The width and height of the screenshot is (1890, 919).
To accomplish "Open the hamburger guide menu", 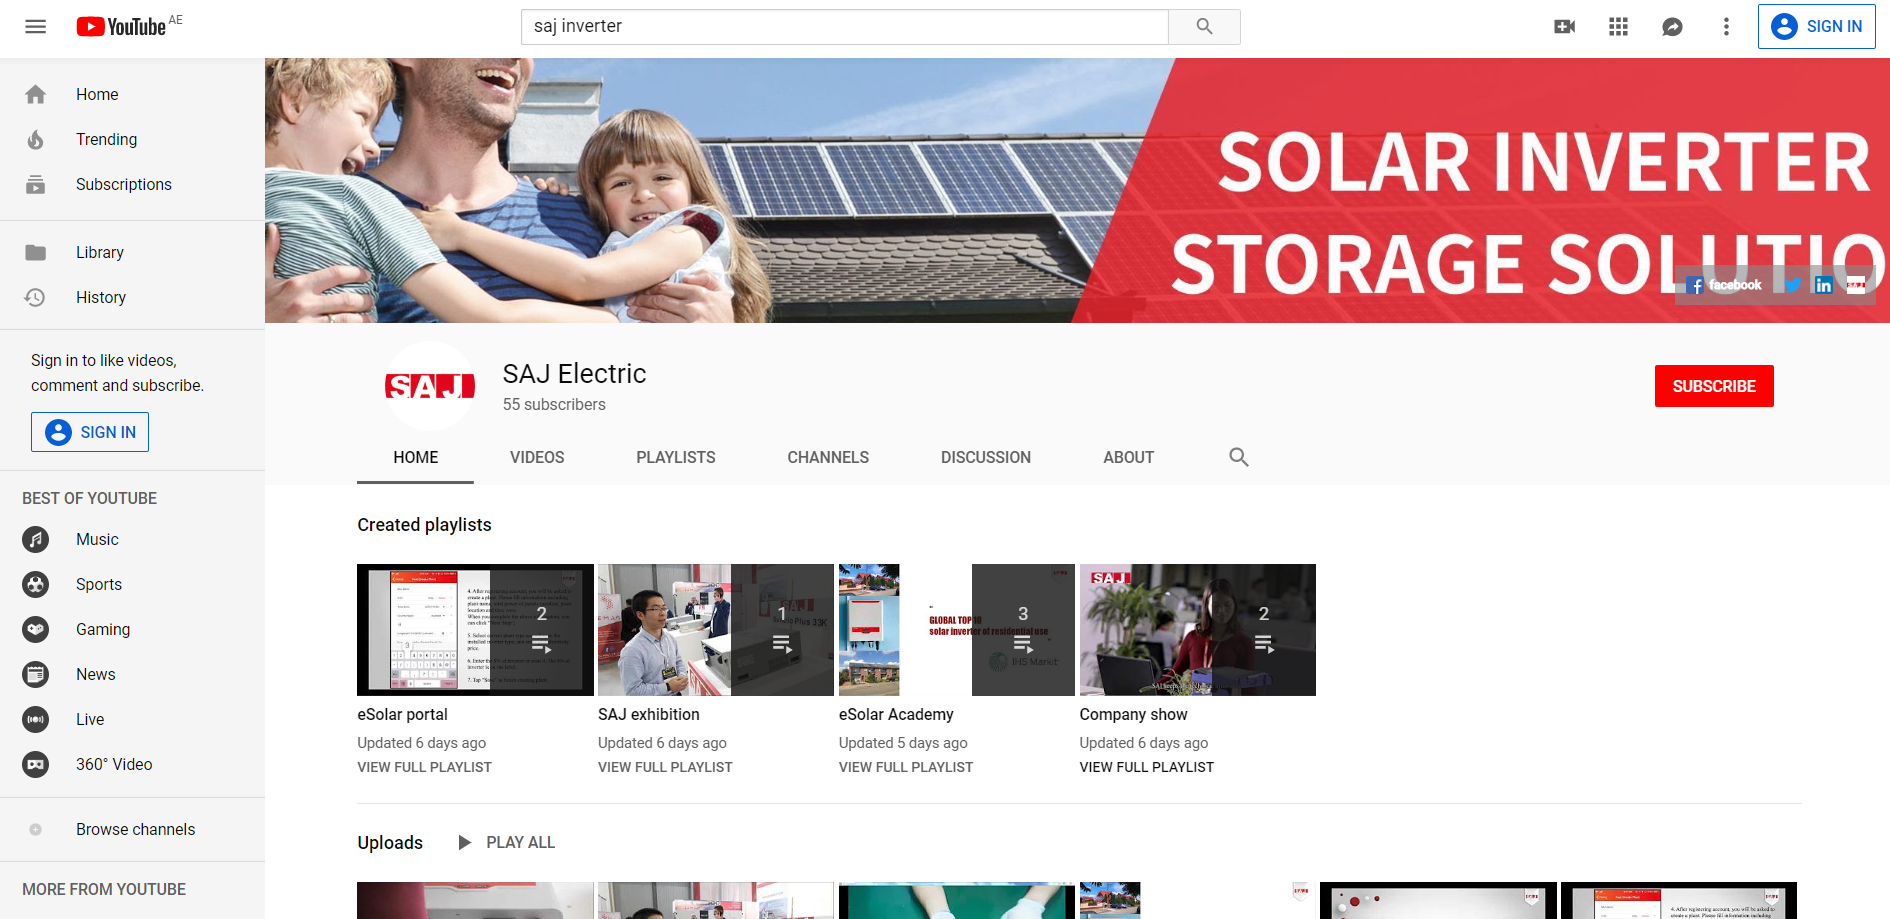I will pos(36,27).
